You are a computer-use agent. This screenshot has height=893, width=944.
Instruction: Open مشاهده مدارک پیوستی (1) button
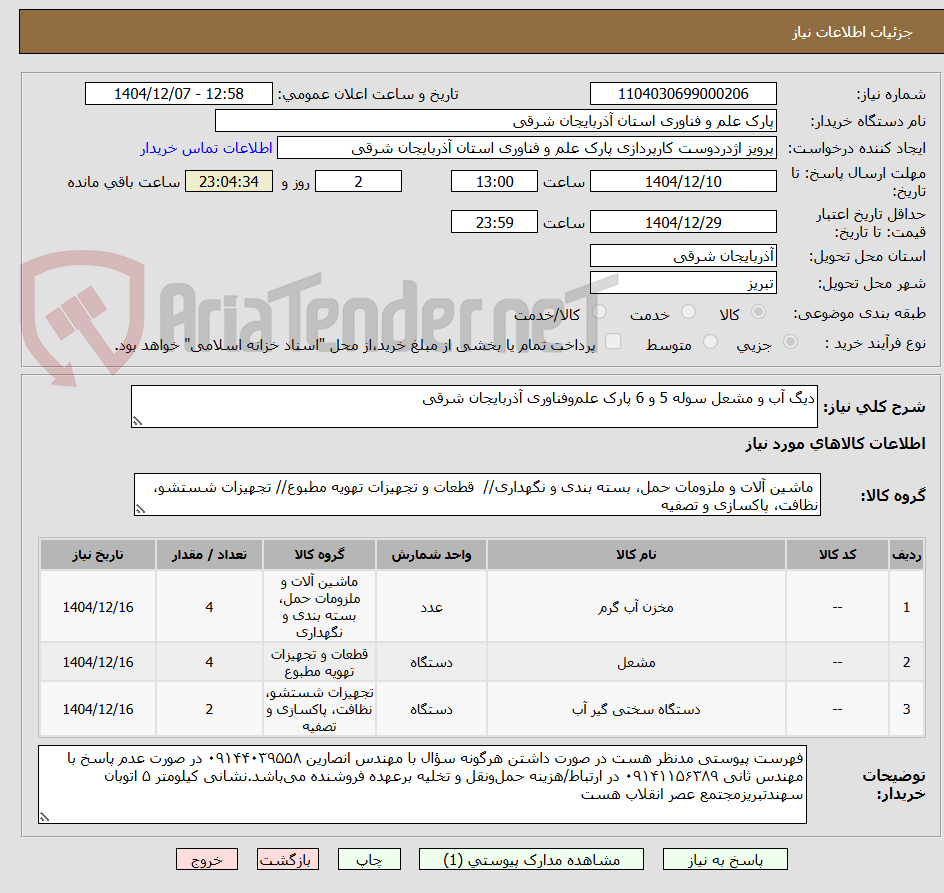[531, 859]
